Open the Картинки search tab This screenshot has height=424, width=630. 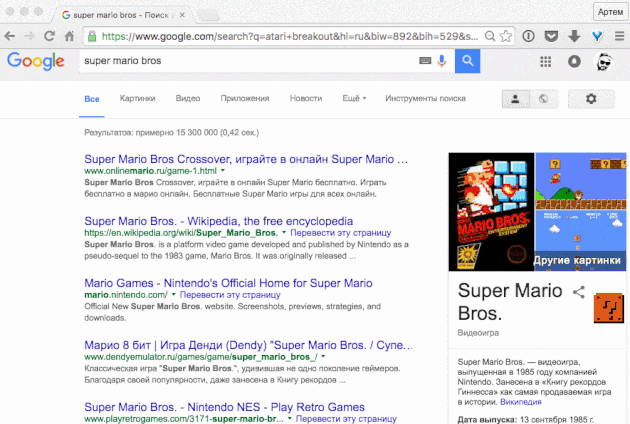click(137, 98)
